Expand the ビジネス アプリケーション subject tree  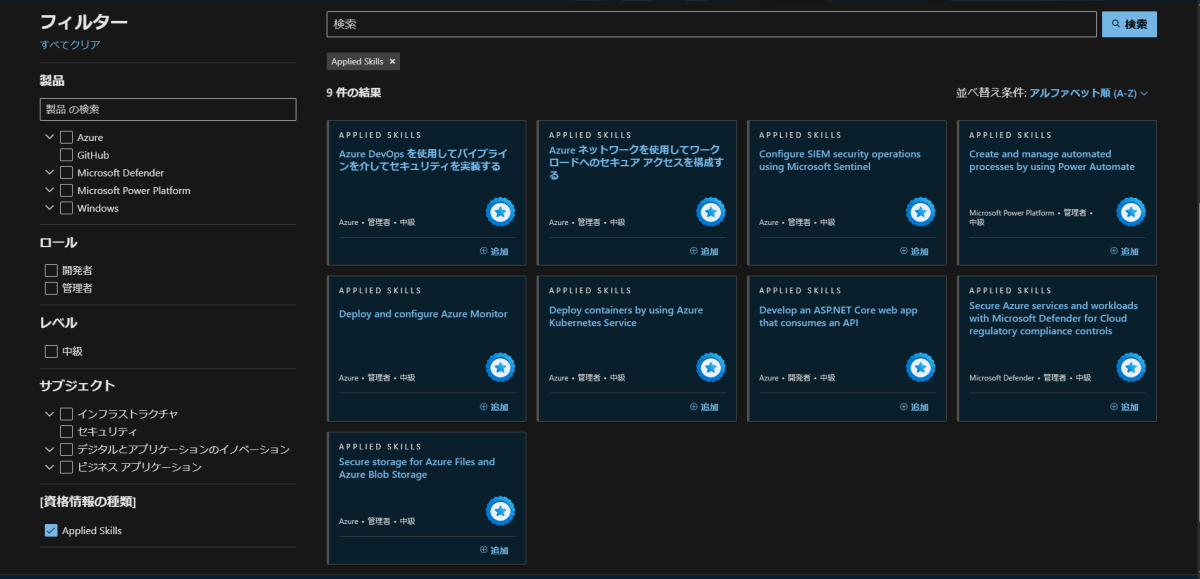[x=49, y=467]
